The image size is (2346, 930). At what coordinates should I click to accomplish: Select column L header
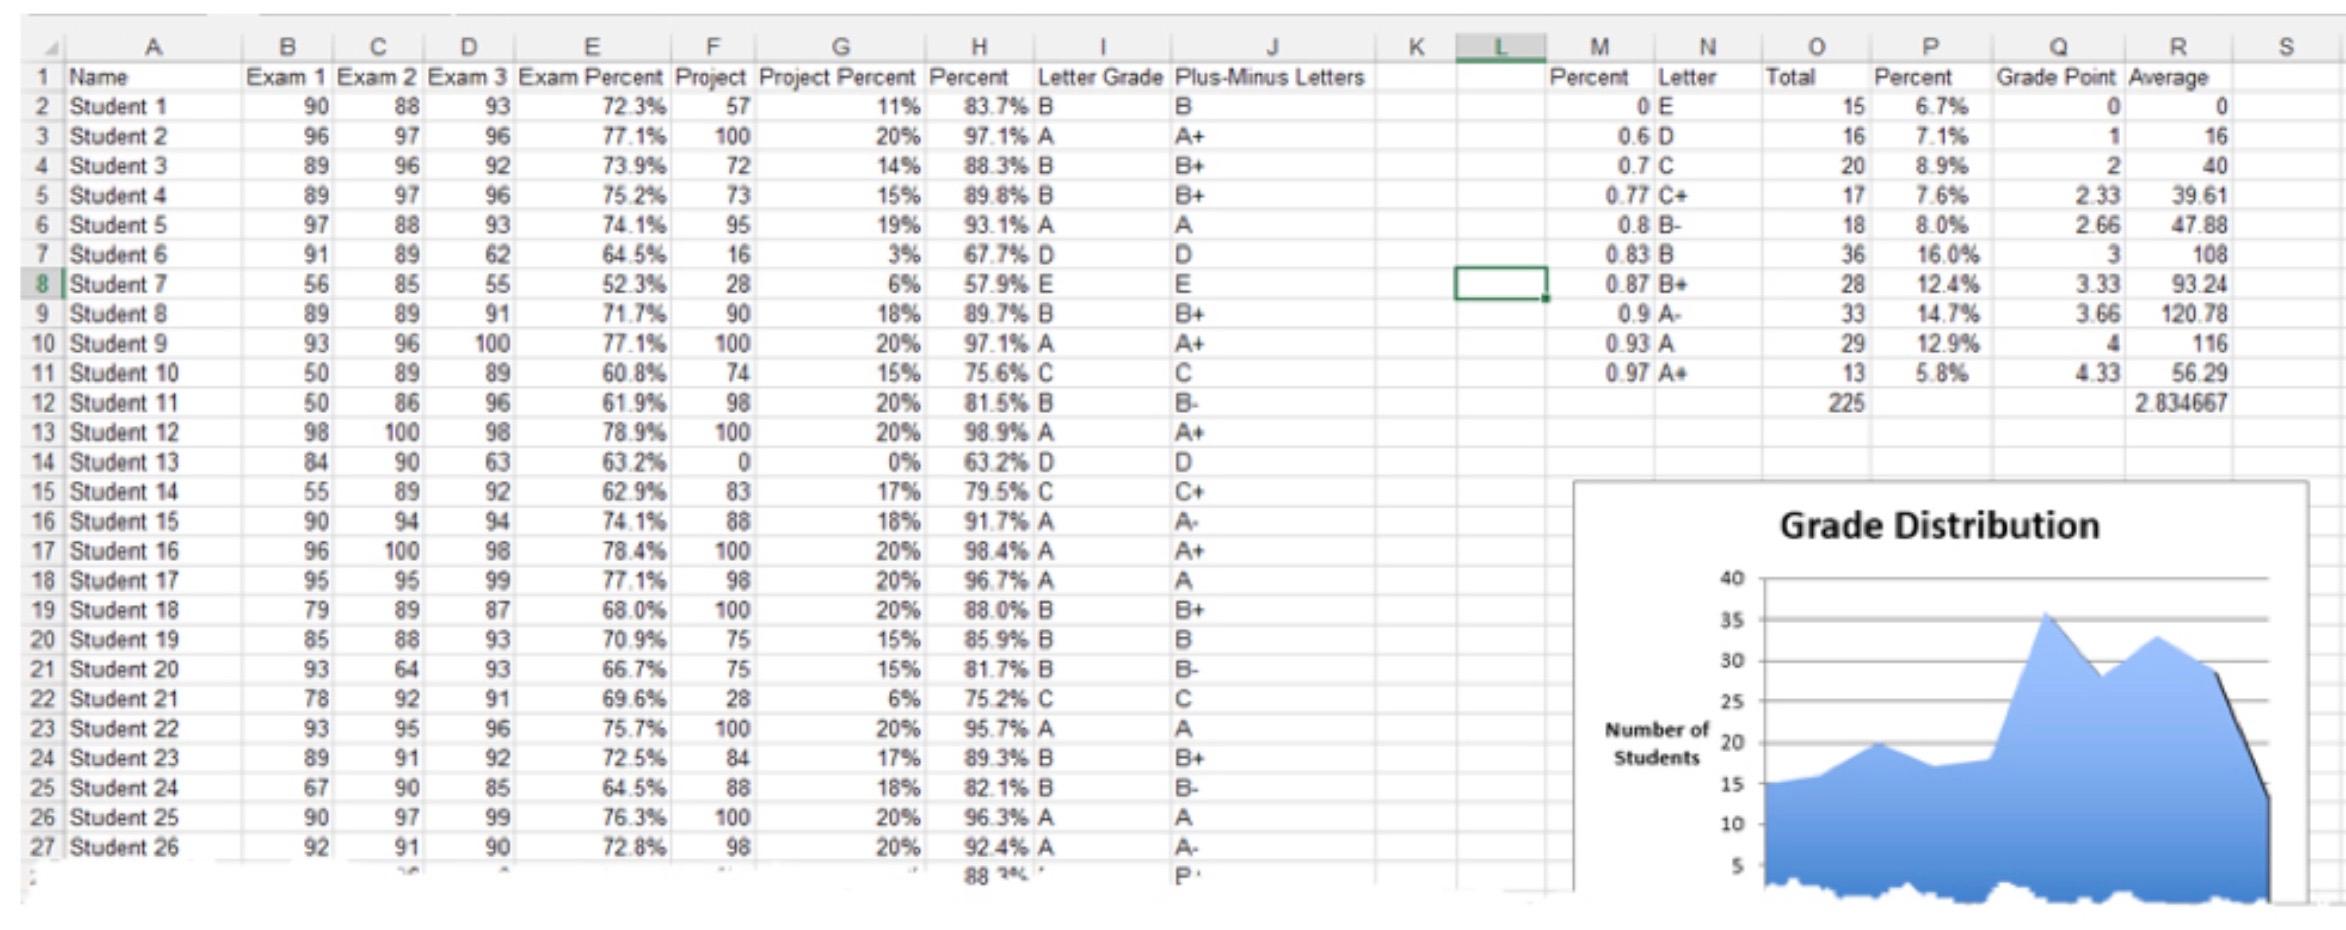[x=1500, y=46]
